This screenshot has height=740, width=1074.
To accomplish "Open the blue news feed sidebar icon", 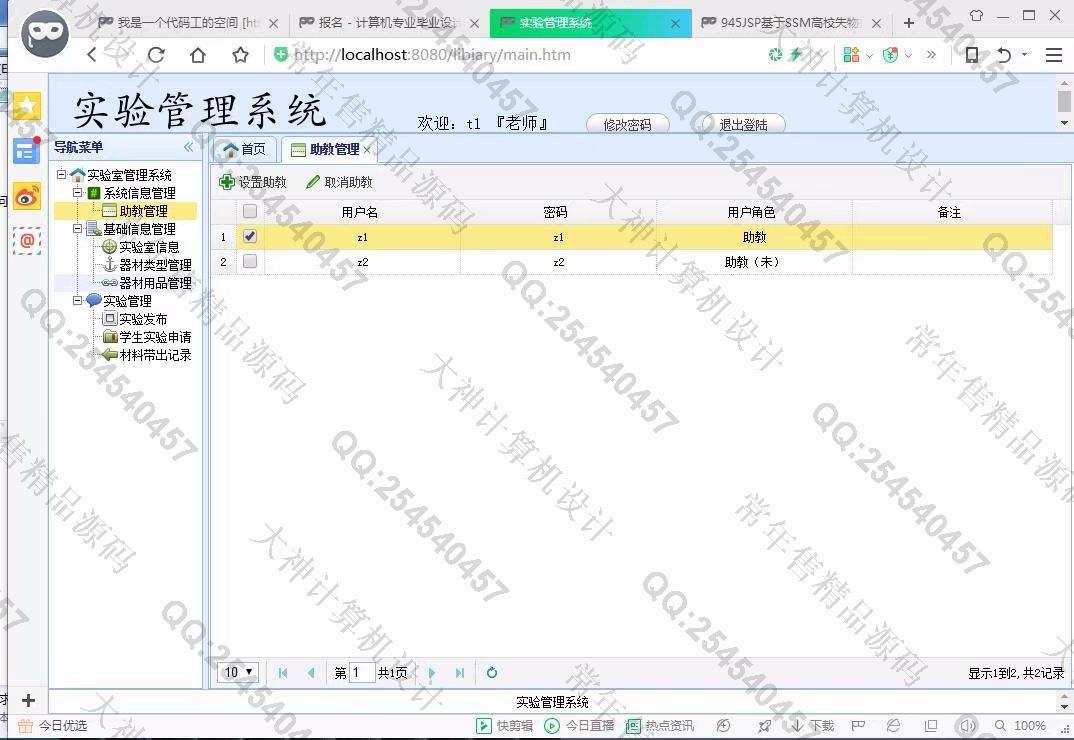I will (26, 151).
